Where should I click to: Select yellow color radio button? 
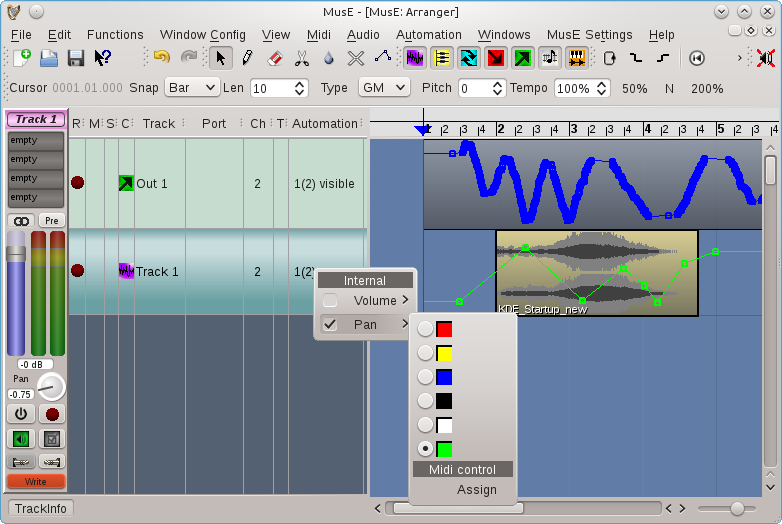coord(425,353)
